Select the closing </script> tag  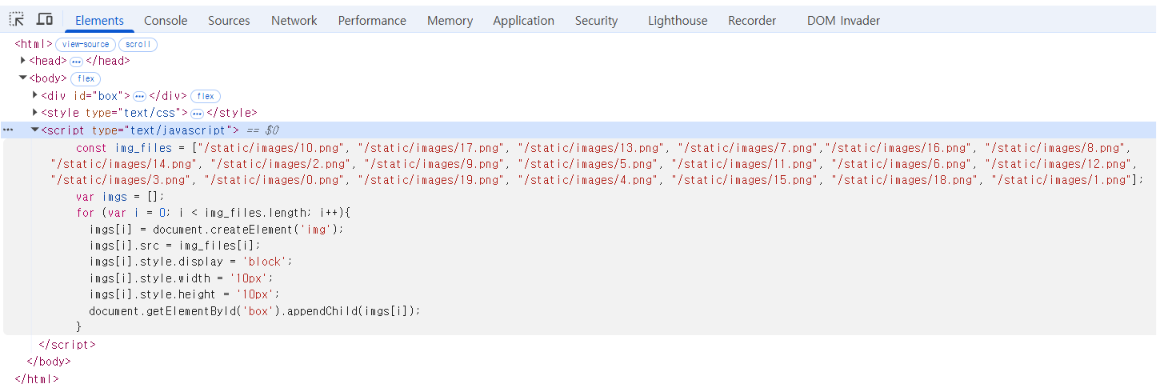66,344
